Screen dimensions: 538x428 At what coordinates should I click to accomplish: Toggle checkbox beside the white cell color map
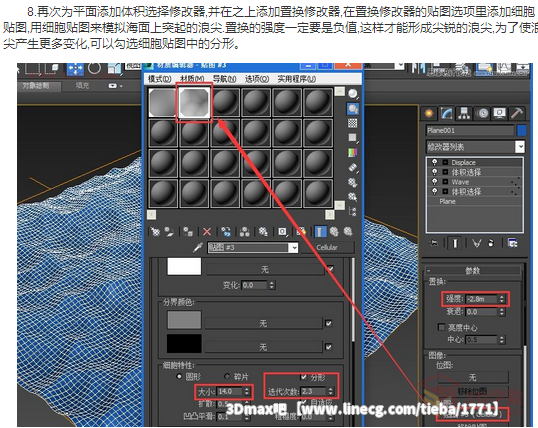tap(330, 269)
